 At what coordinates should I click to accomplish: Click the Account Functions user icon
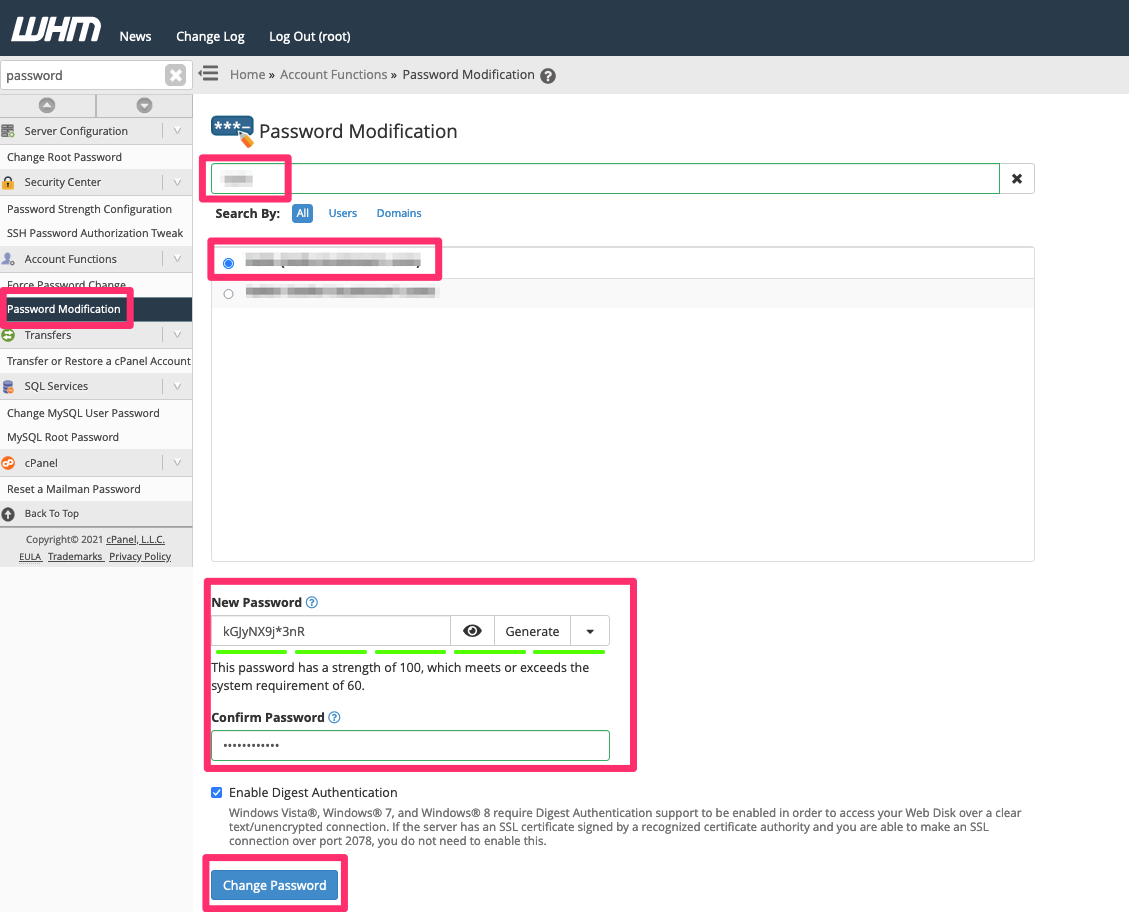[8, 258]
